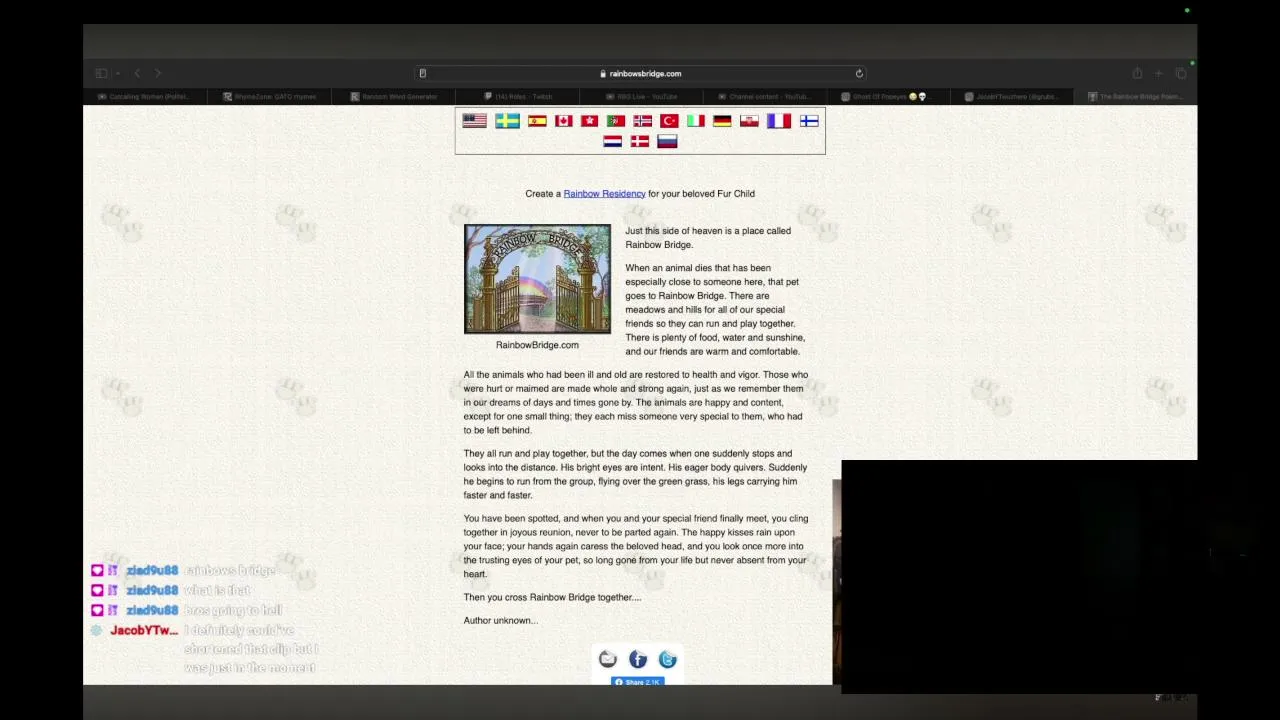The height and width of the screenshot is (720, 1280).
Task: Select the Swedish flag language
Action: [x=507, y=121]
